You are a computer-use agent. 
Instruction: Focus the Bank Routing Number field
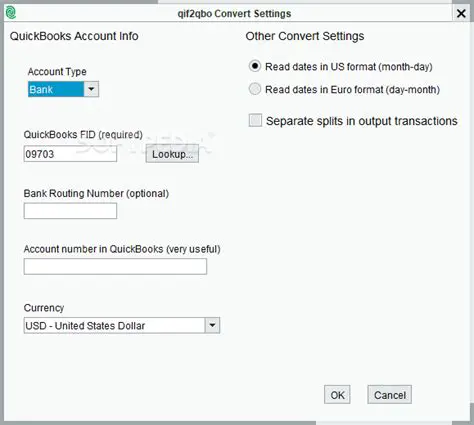tap(70, 211)
